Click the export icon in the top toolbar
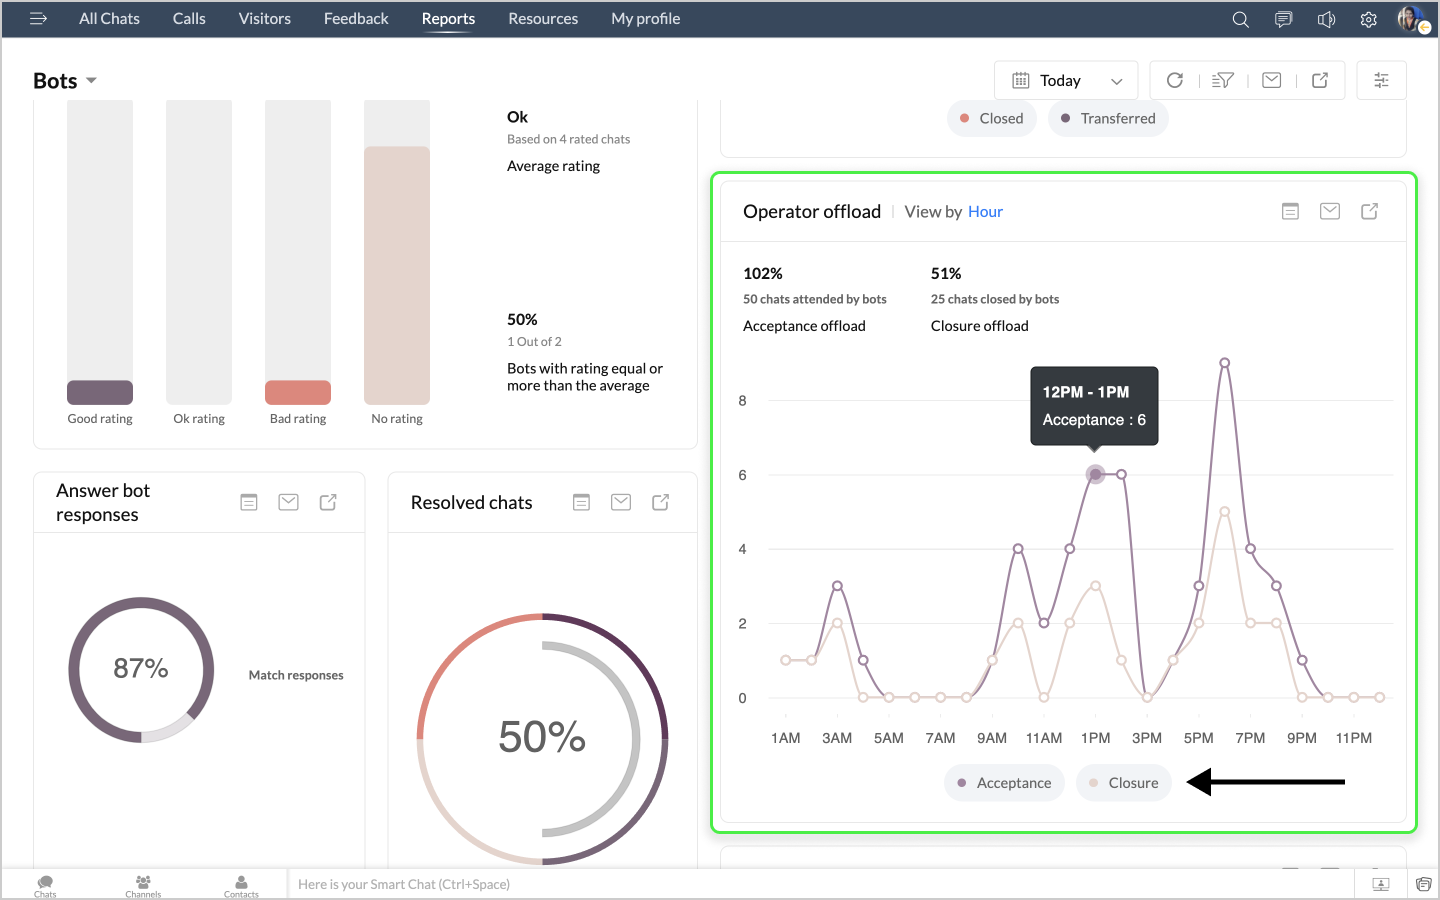This screenshot has height=900, width=1440. tap(1320, 81)
